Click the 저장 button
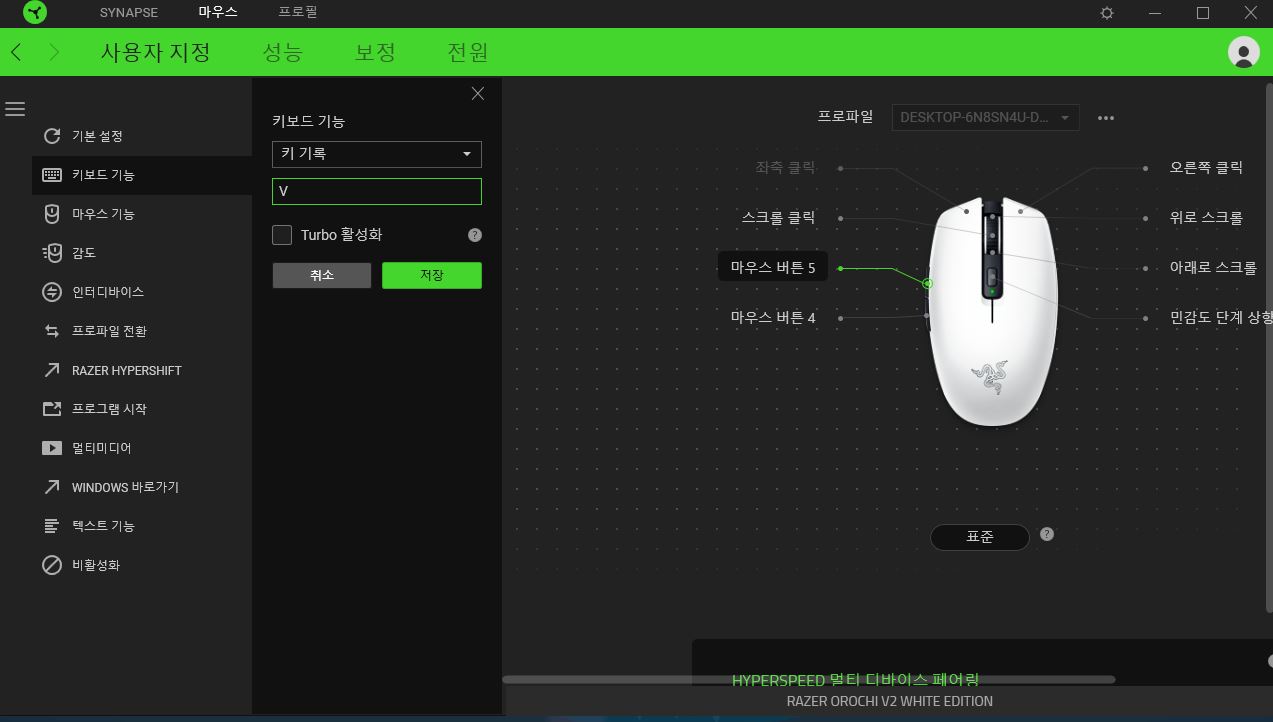 click(432, 275)
